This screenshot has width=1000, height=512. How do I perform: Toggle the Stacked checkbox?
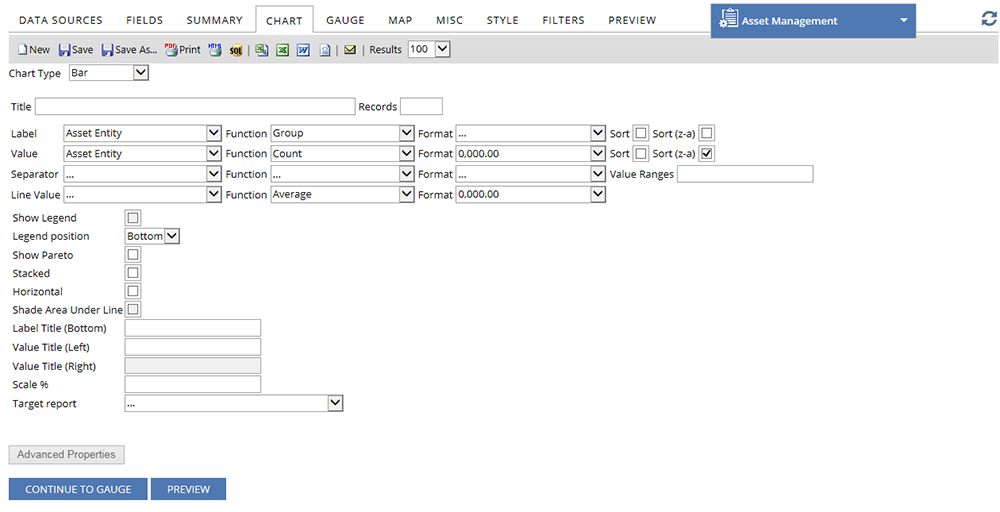(134, 273)
